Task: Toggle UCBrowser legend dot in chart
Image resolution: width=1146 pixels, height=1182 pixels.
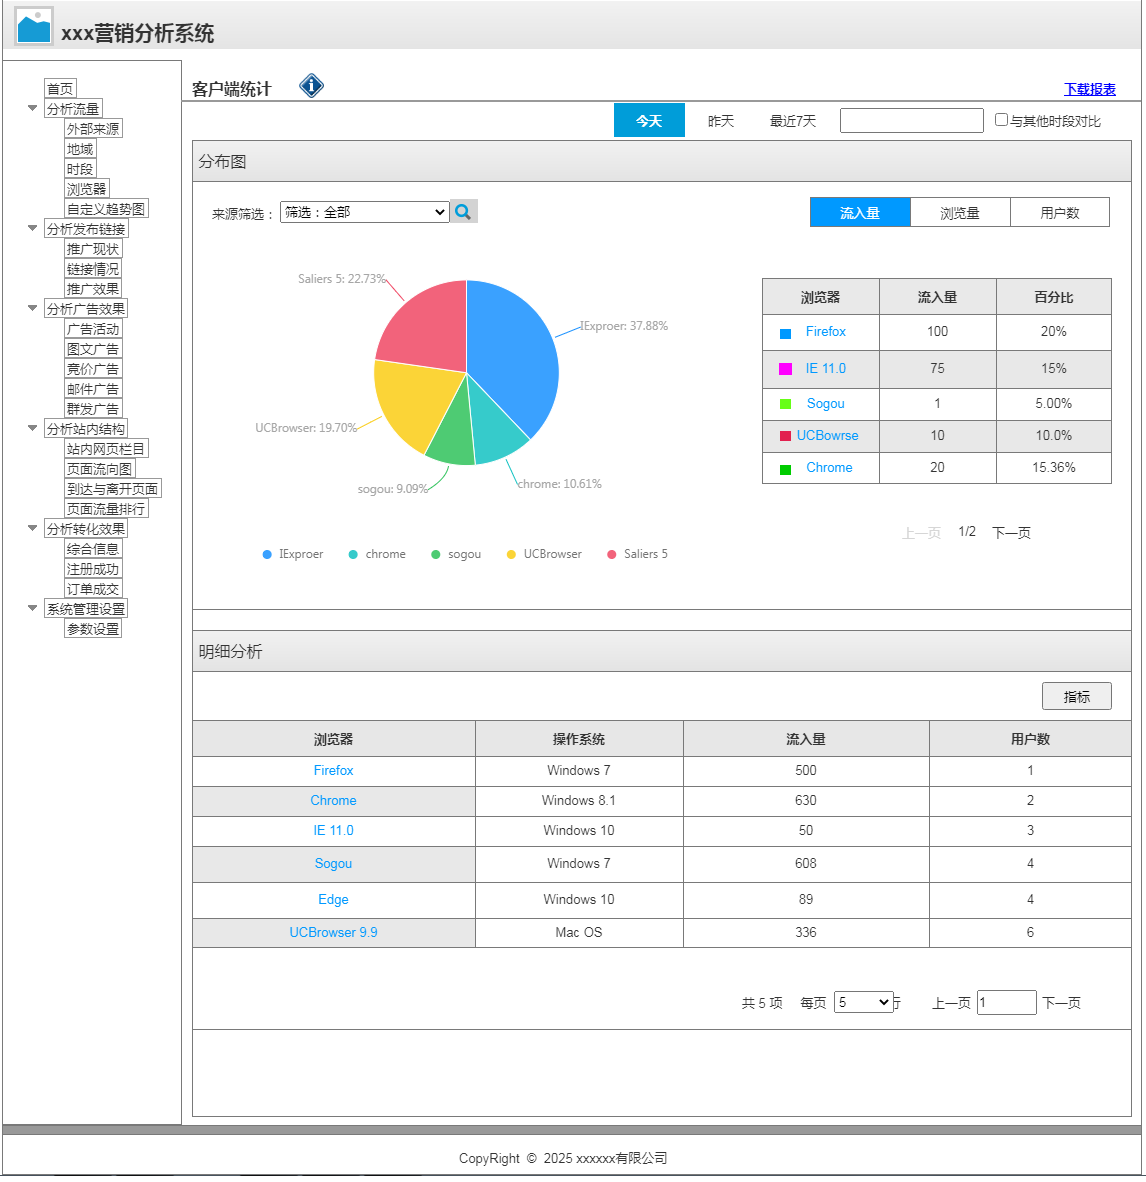Action: [511, 555]
